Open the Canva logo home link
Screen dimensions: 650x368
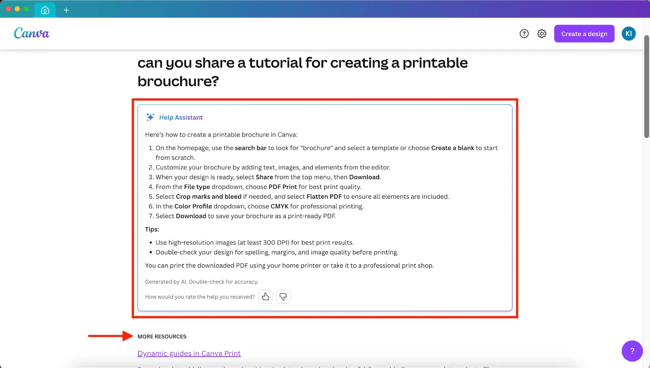(32, 33)
